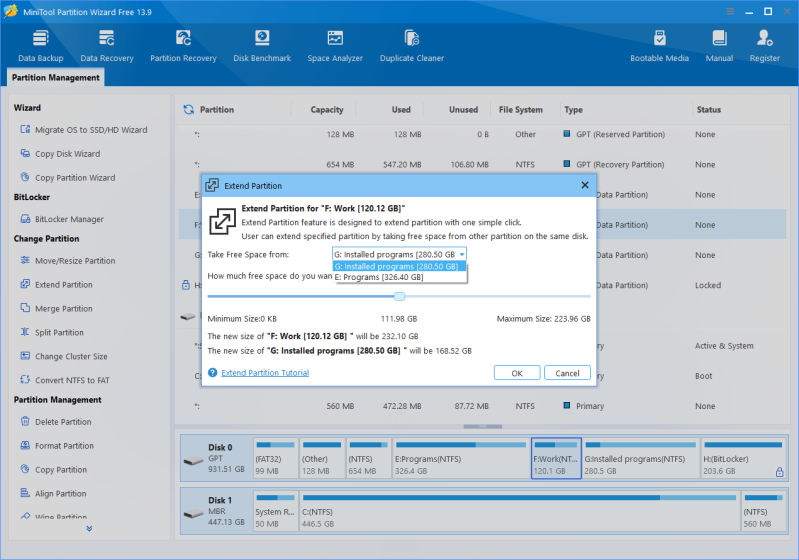Click the Active & System status cell
Viewport: 799px width, 560px height.
(724, 346)
